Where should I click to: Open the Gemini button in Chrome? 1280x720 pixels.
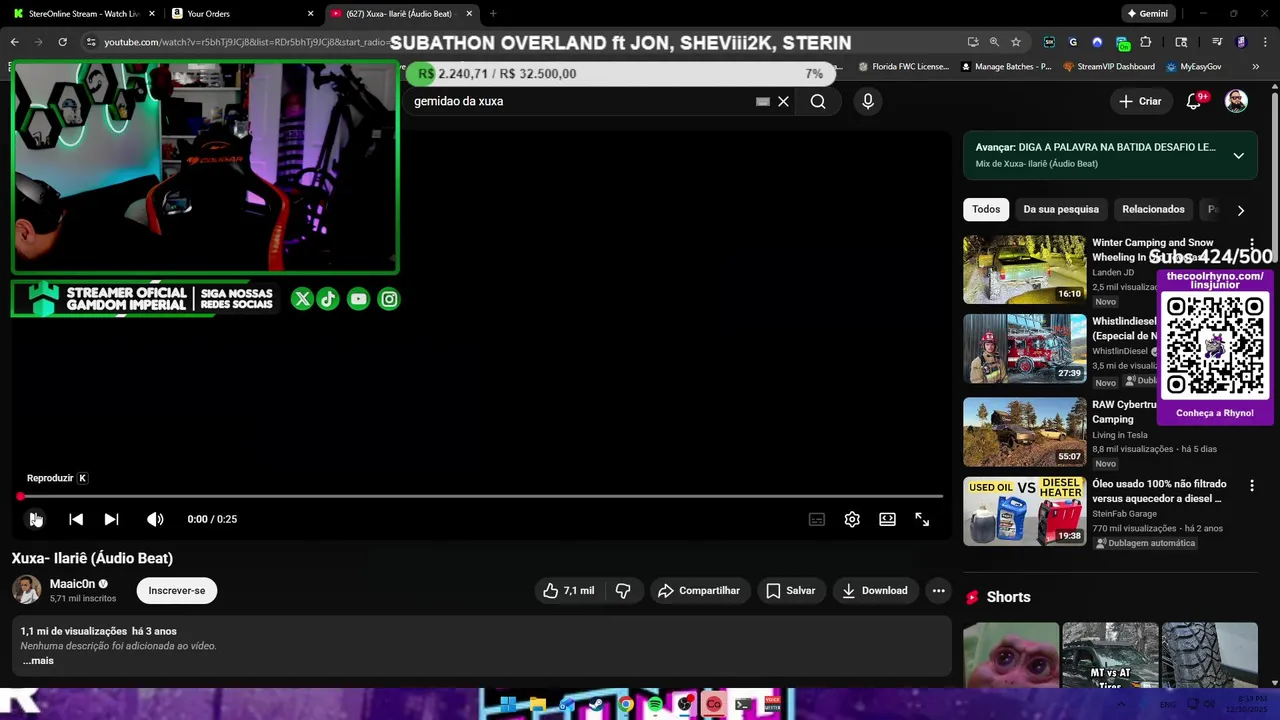pos(1147,14)
